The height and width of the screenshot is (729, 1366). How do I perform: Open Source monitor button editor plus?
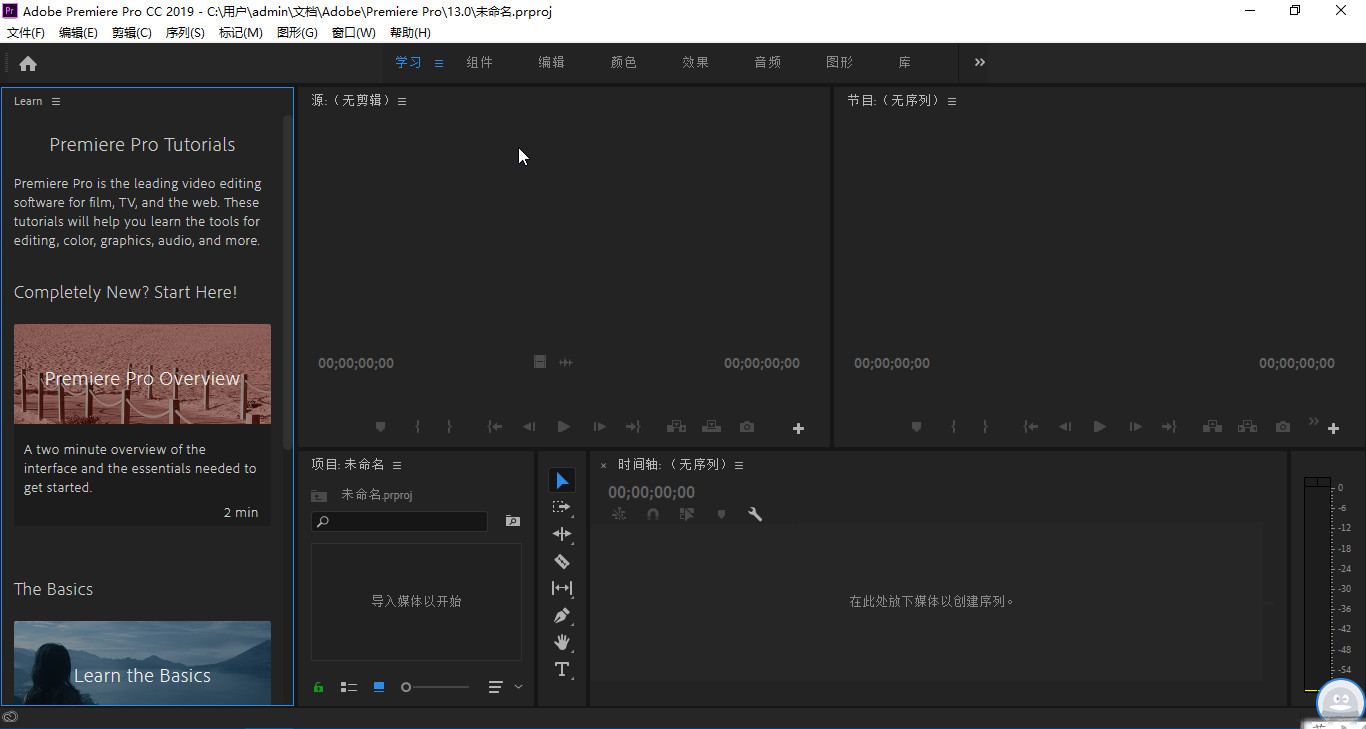pos(798,428)
